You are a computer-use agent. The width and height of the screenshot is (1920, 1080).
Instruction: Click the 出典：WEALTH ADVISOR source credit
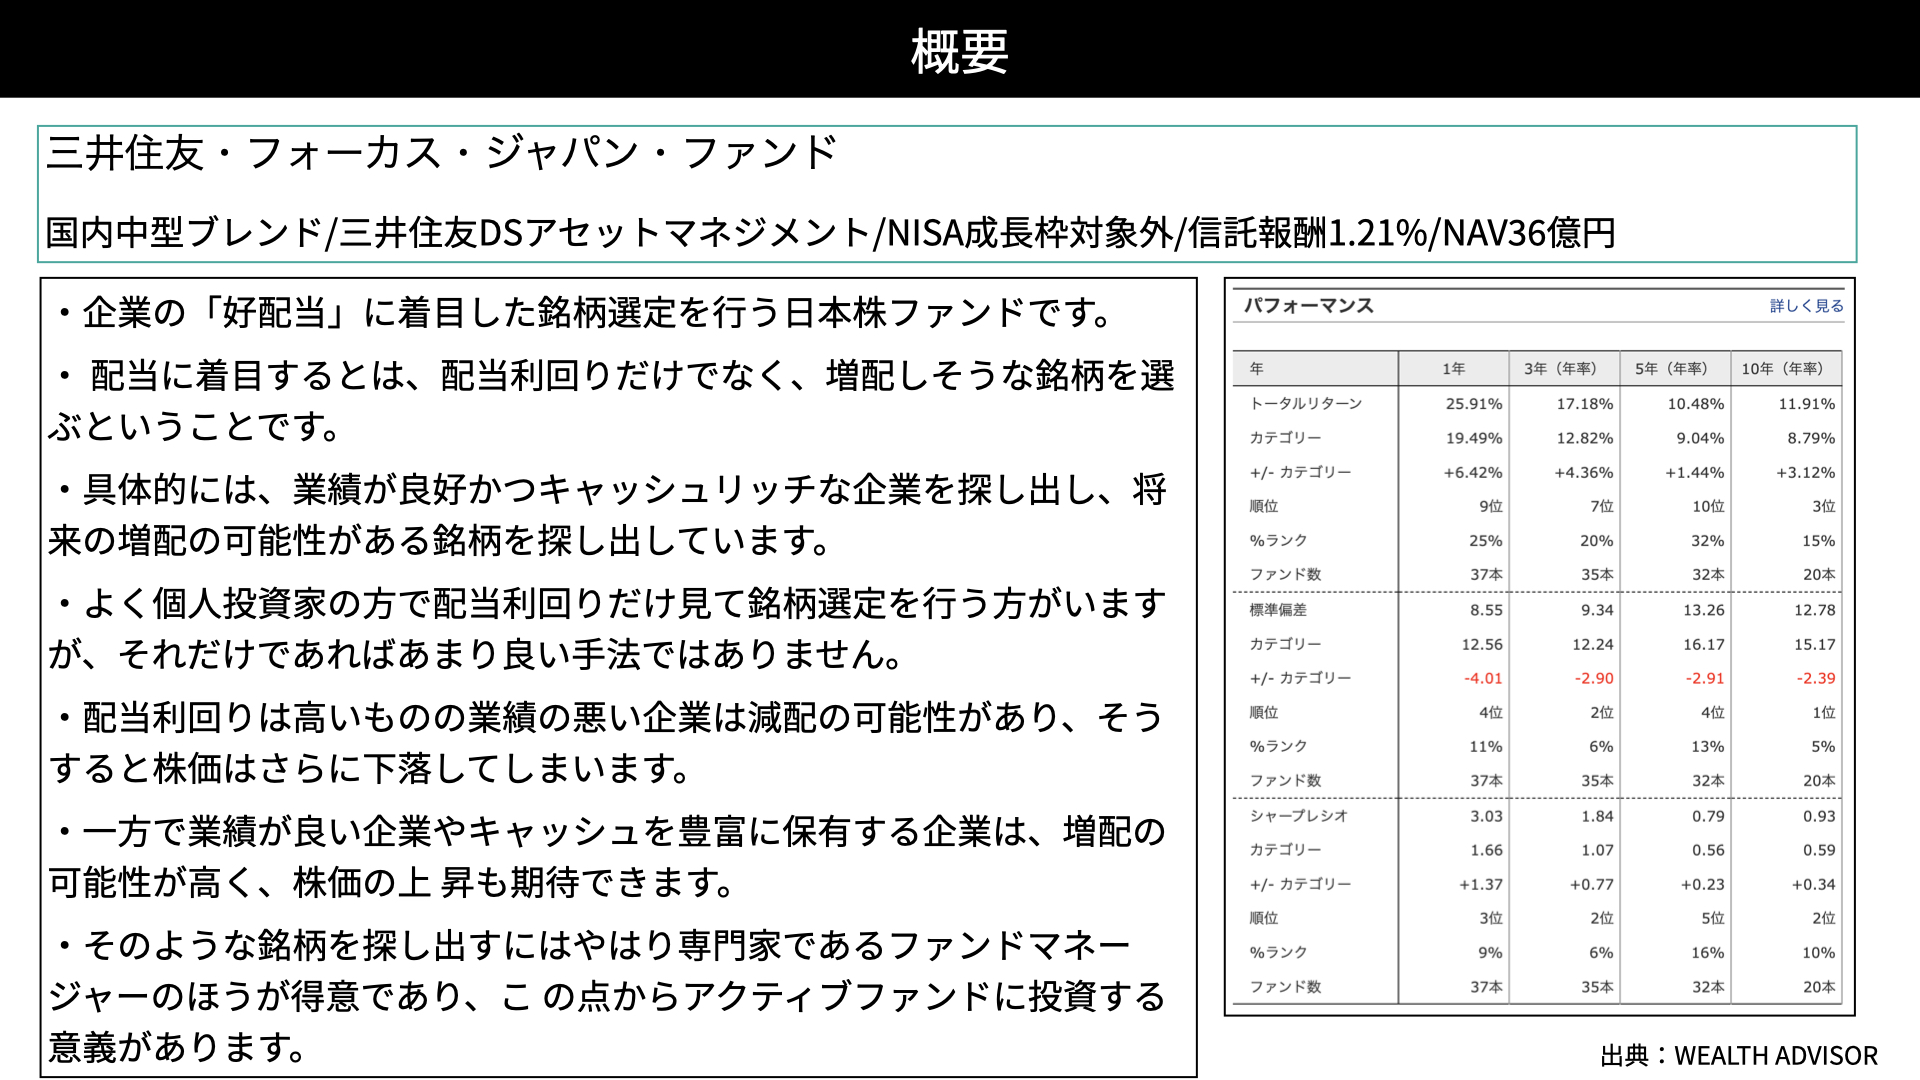pos(1739,1056)
